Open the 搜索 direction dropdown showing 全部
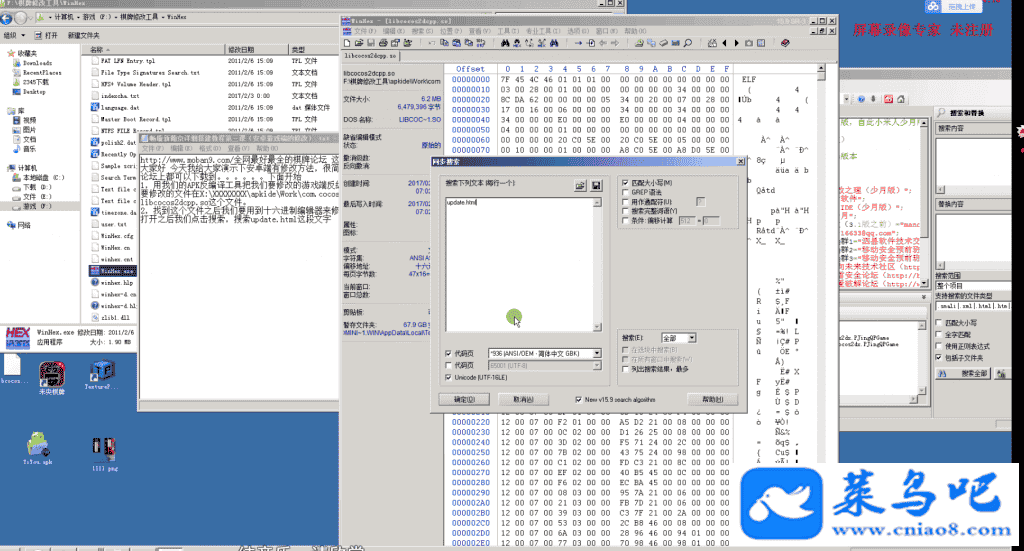1024x551 pixels. click(x=691, y=338)
